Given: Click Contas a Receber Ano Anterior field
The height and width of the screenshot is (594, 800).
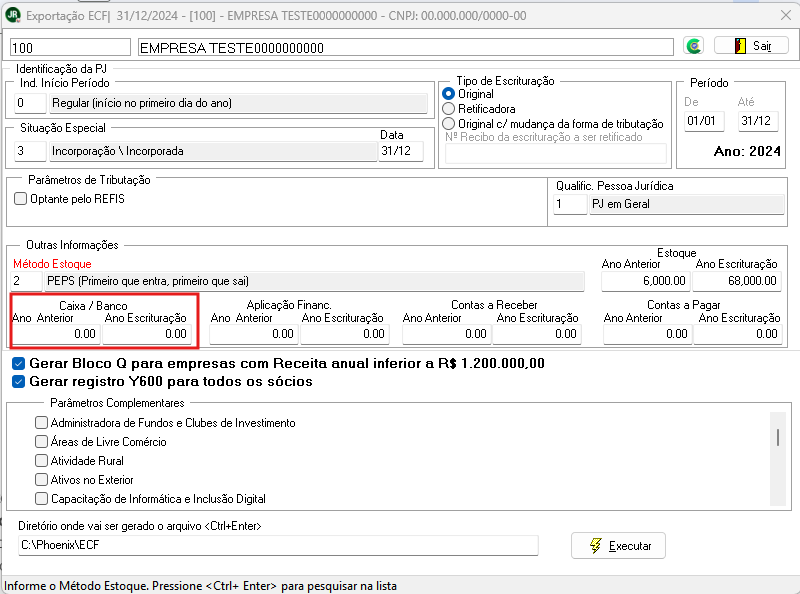Looking at the screenshot, I should click(x=447, y=334).
